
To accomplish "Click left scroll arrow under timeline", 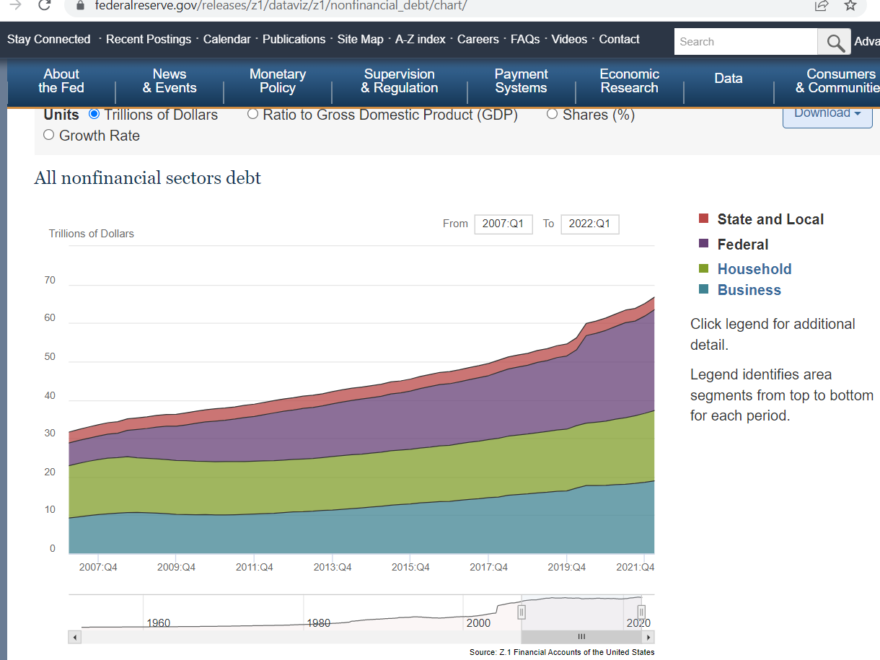I will [75, 637].
